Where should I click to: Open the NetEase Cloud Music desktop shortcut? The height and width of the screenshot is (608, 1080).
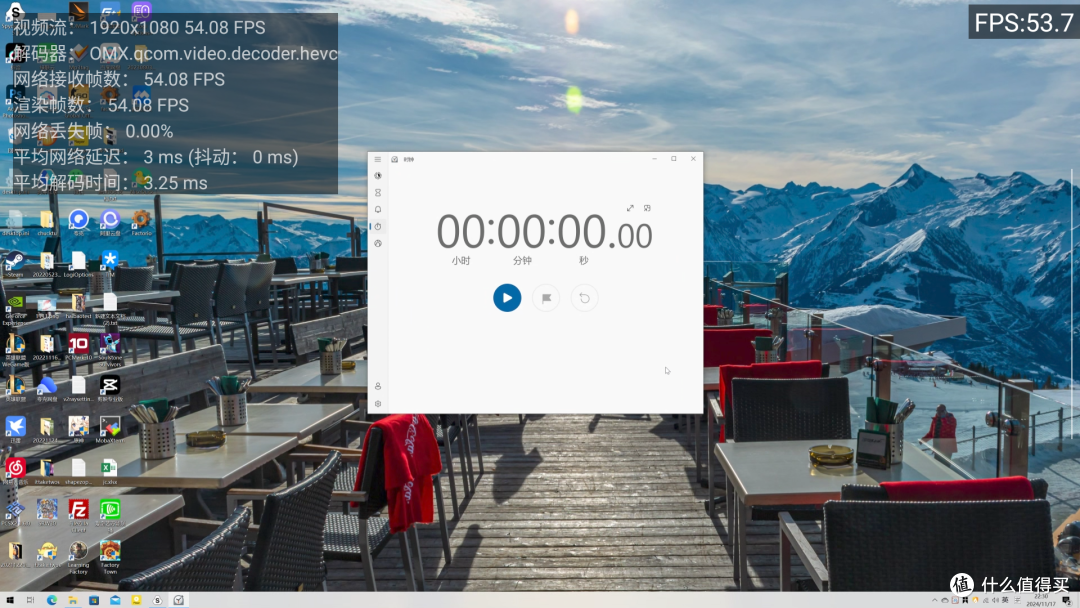click(x=14, y=472)
